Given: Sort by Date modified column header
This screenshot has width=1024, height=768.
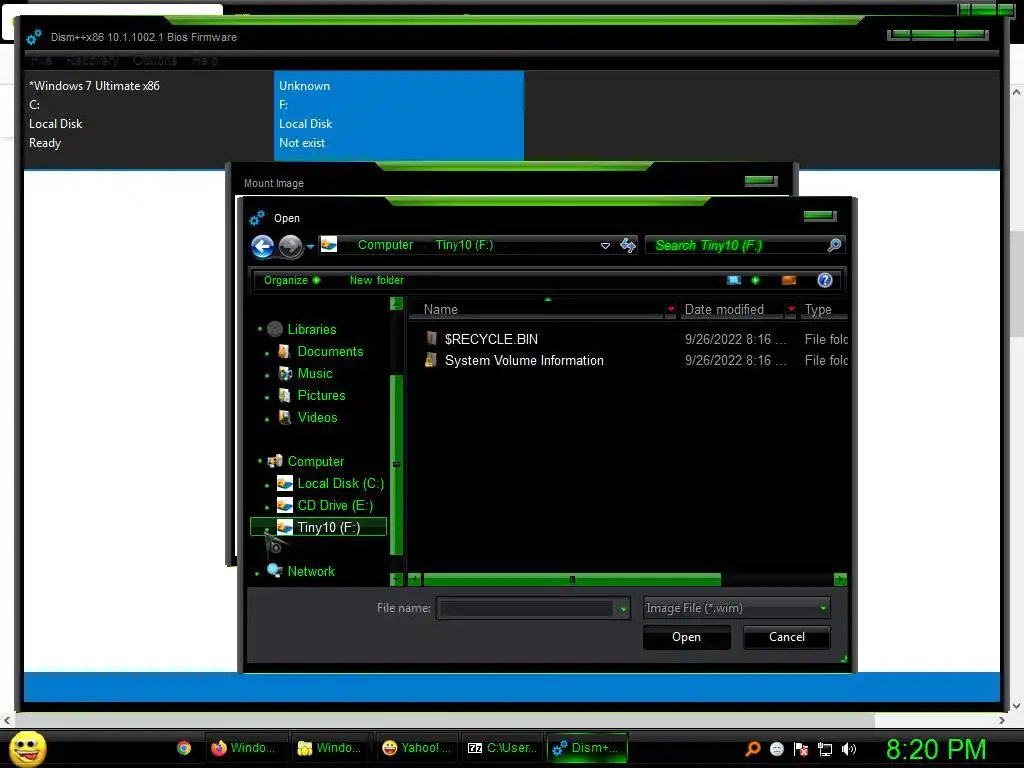Looking at the screenshot, I should pos(731,310).
